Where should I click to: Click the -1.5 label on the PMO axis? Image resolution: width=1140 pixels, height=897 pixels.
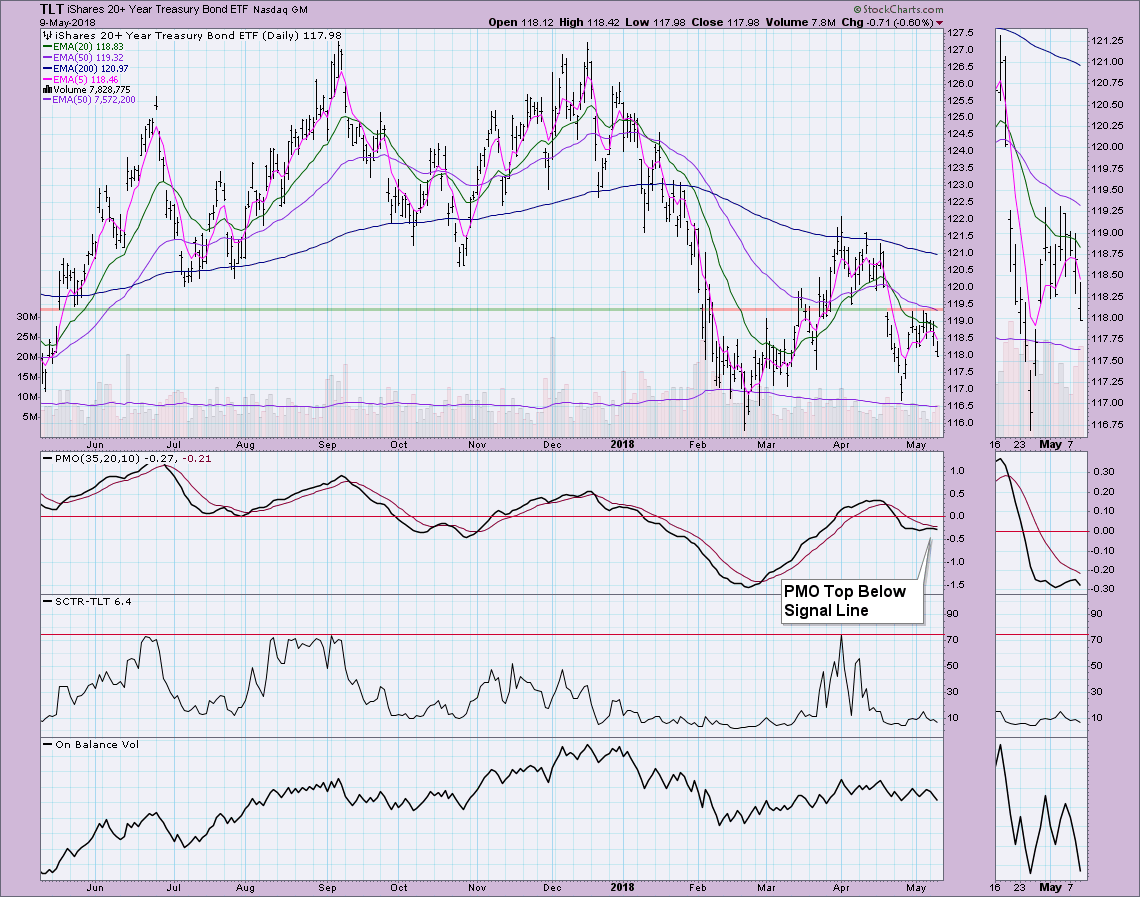957,584
